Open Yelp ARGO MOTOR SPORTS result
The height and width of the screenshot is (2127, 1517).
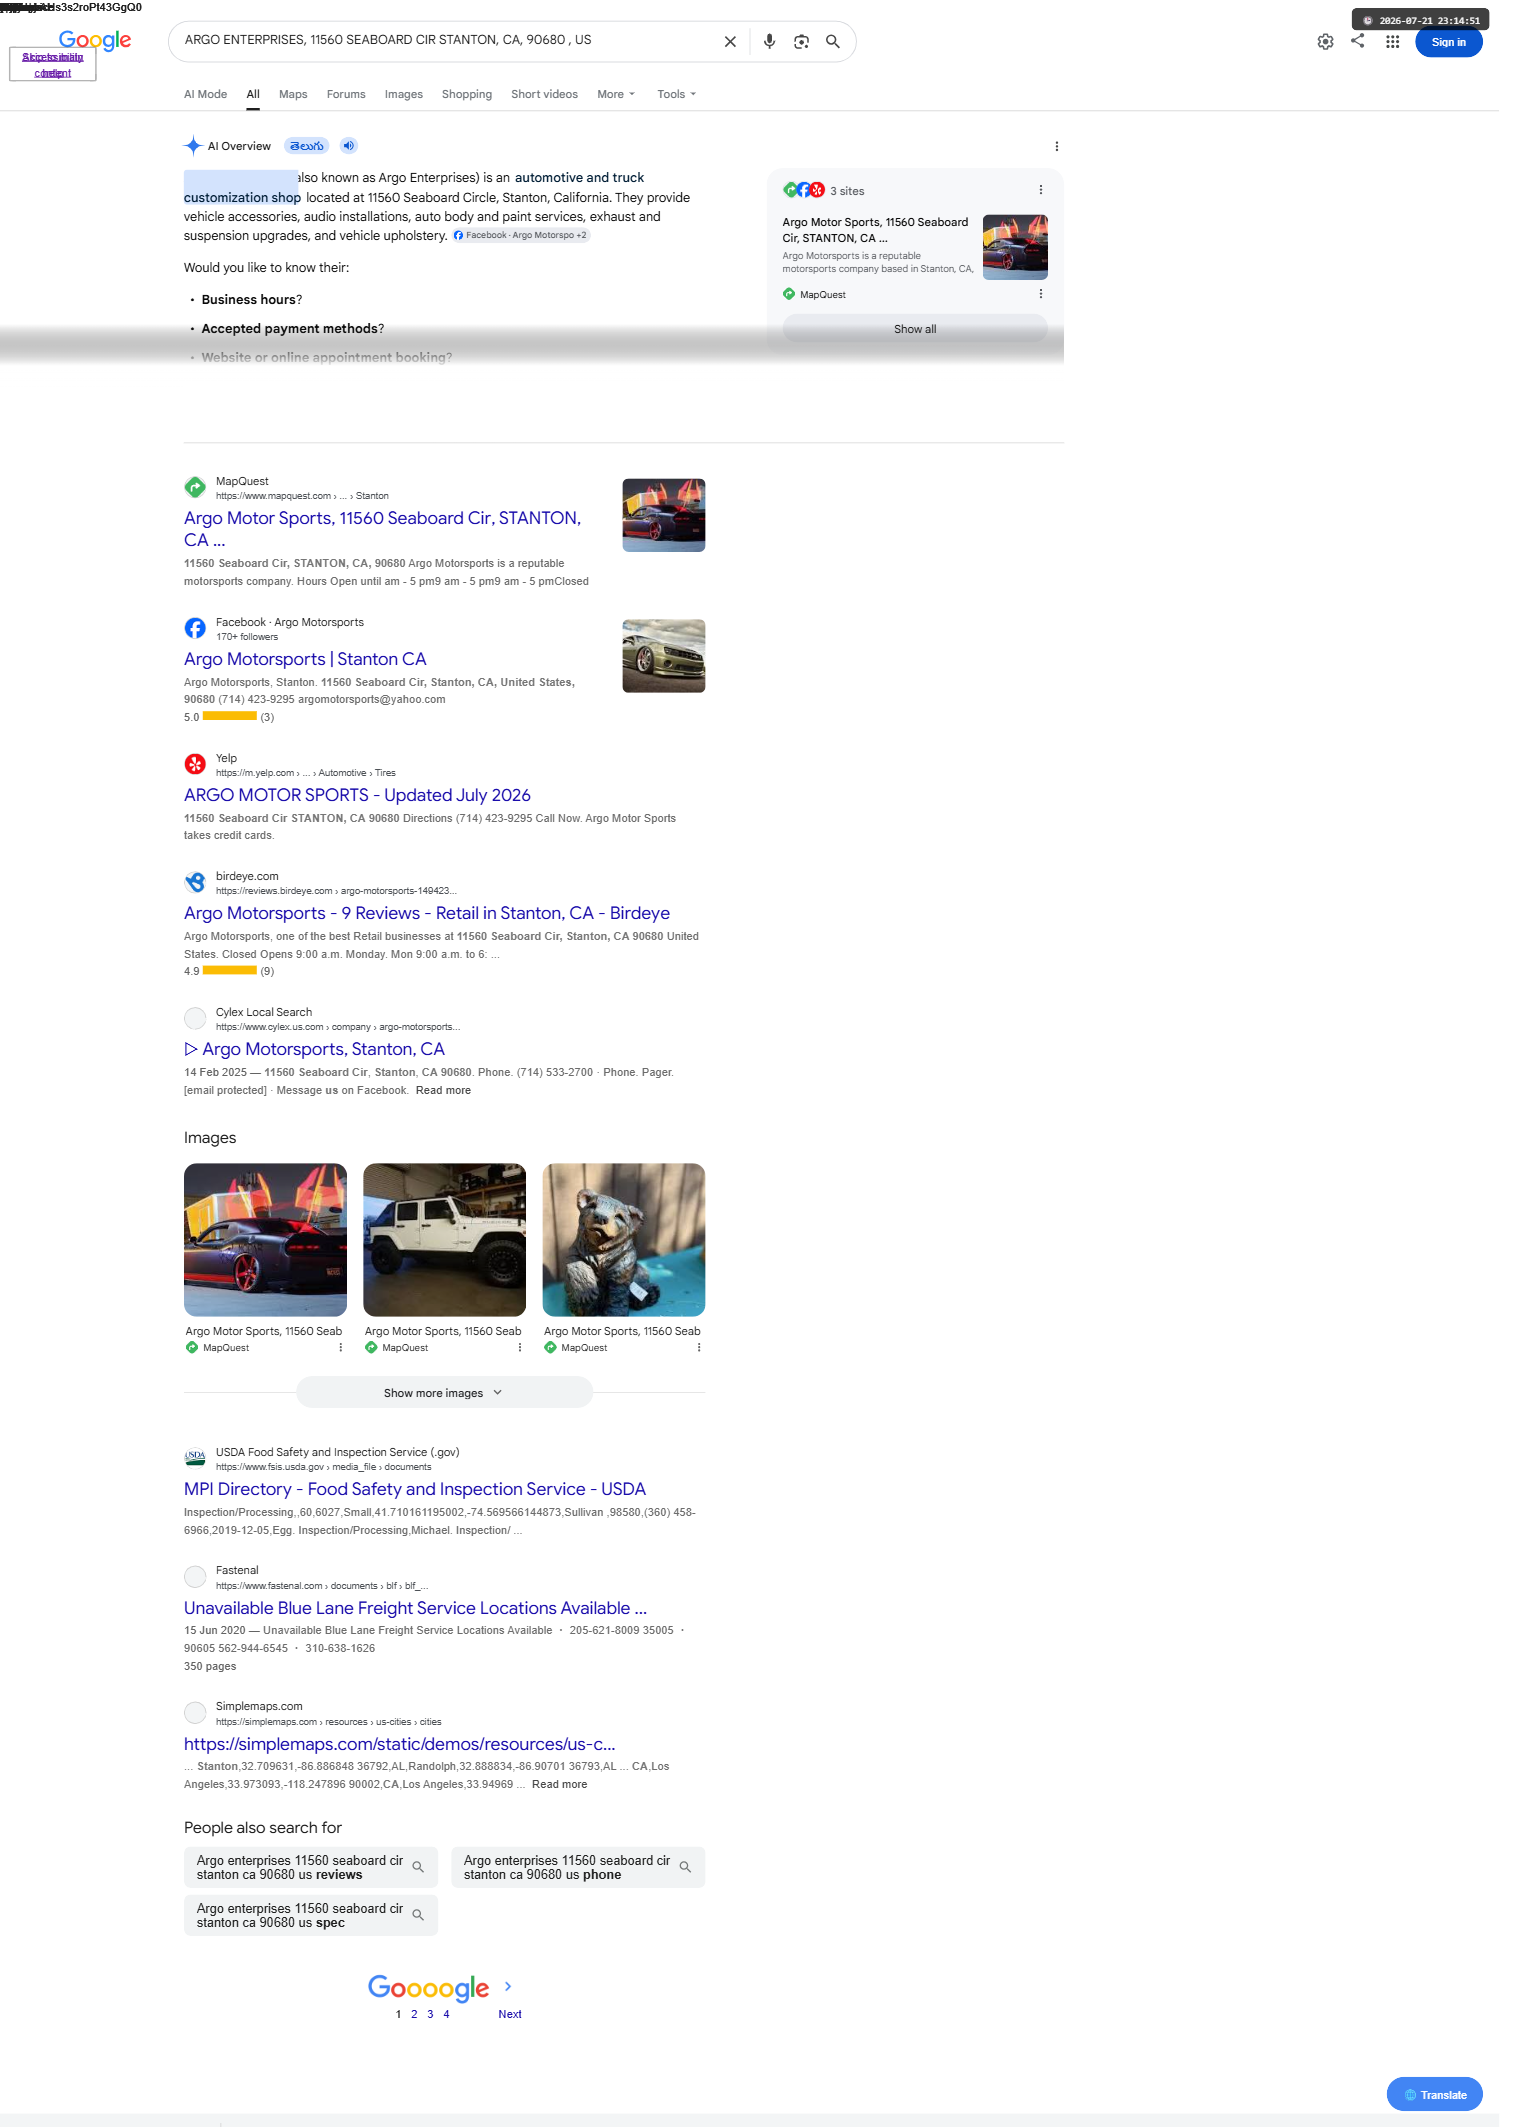tap(357, 795)
